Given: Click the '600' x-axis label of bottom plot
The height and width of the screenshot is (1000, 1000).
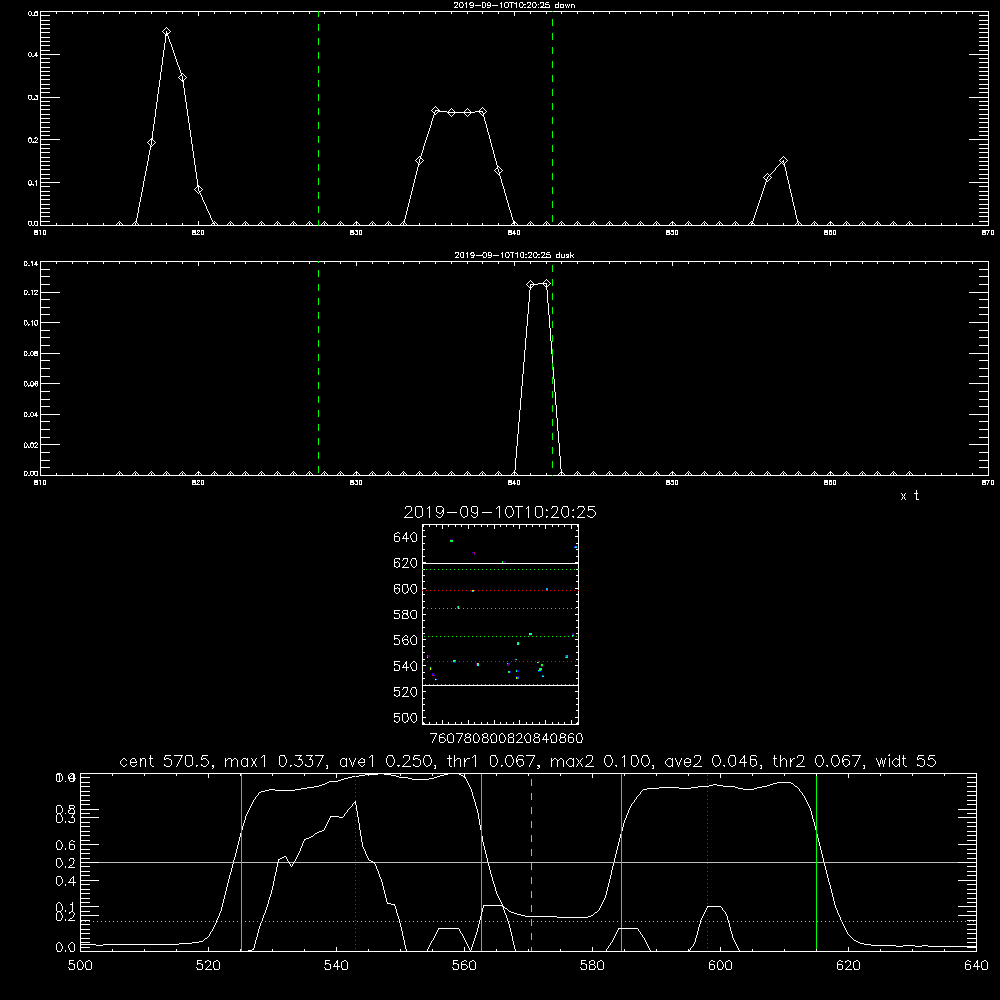Looking at the screenshot, I should (x=720, y=966).
